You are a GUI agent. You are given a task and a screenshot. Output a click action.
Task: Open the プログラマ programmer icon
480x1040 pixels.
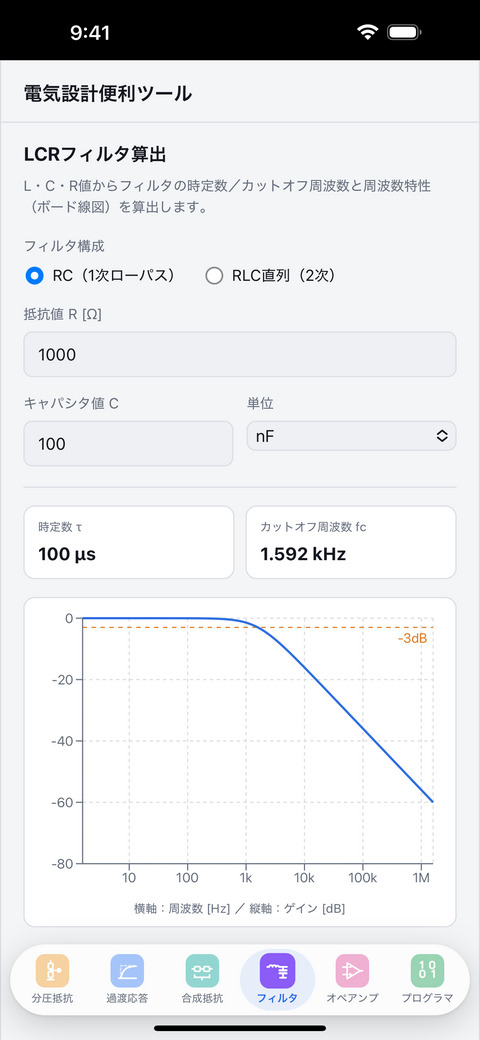(x=427, y=971)
